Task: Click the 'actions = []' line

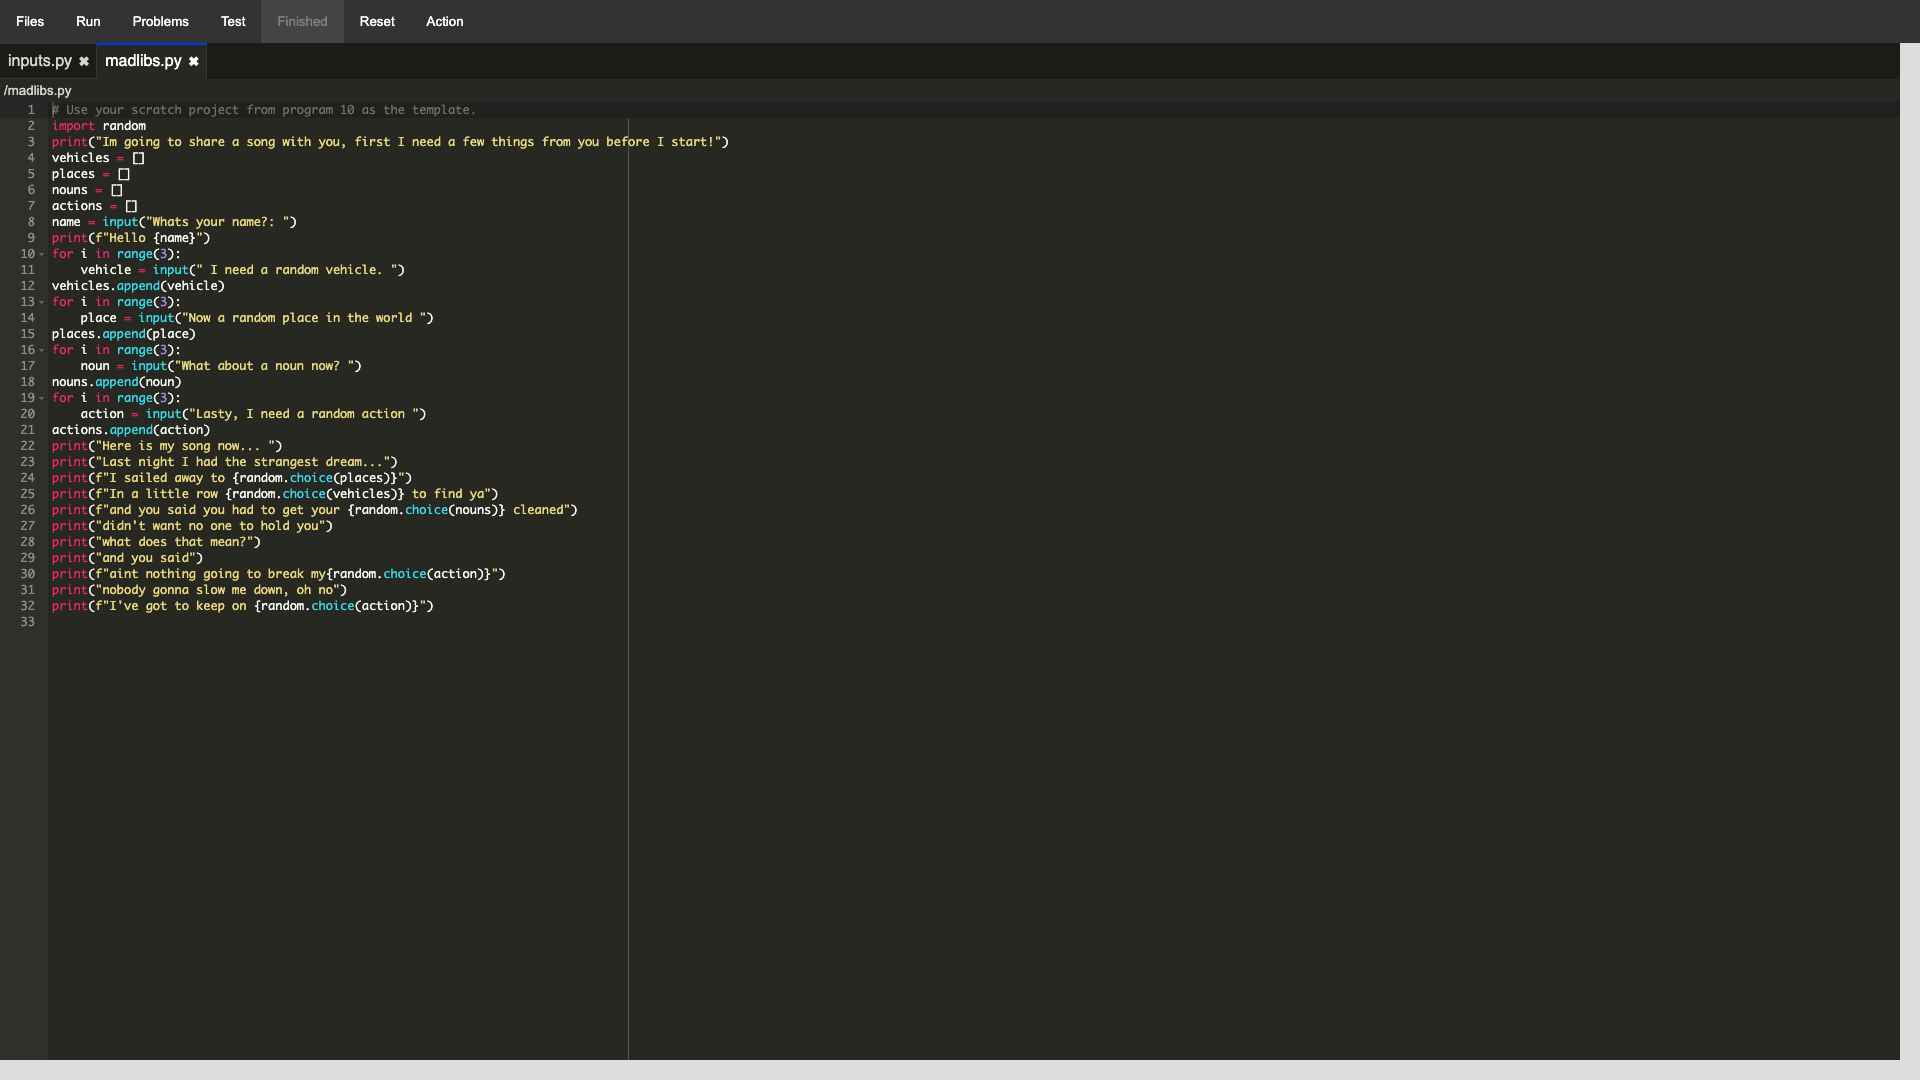Action: coord(95,206)
